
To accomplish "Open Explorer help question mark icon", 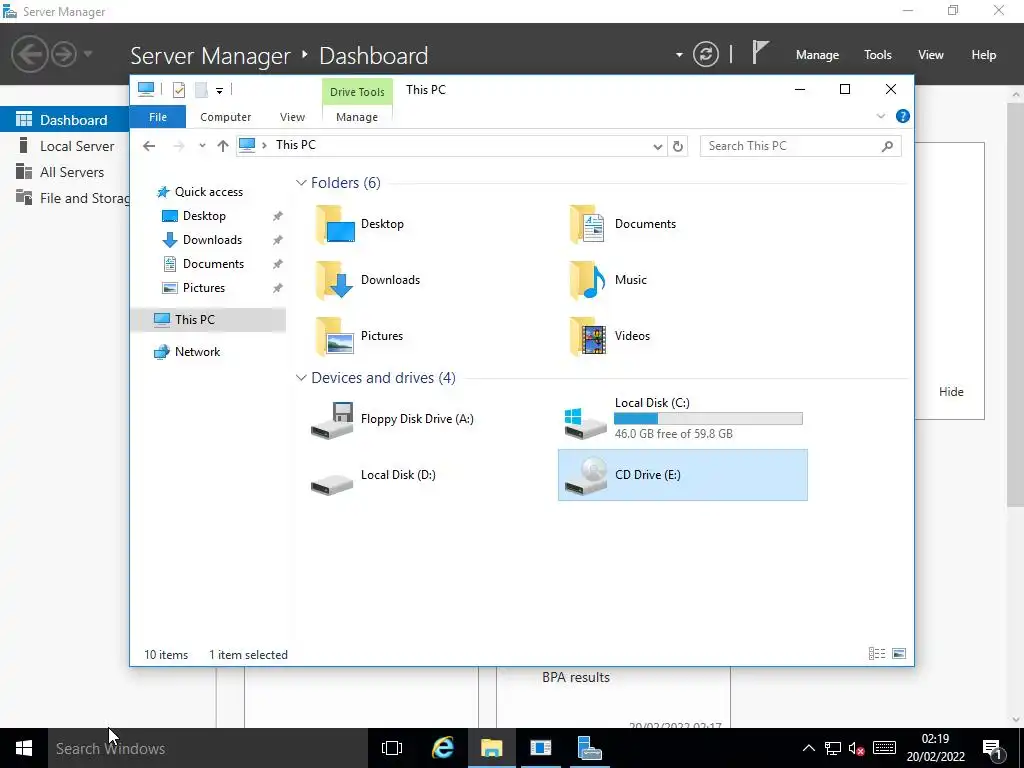I will coord(903,116).
